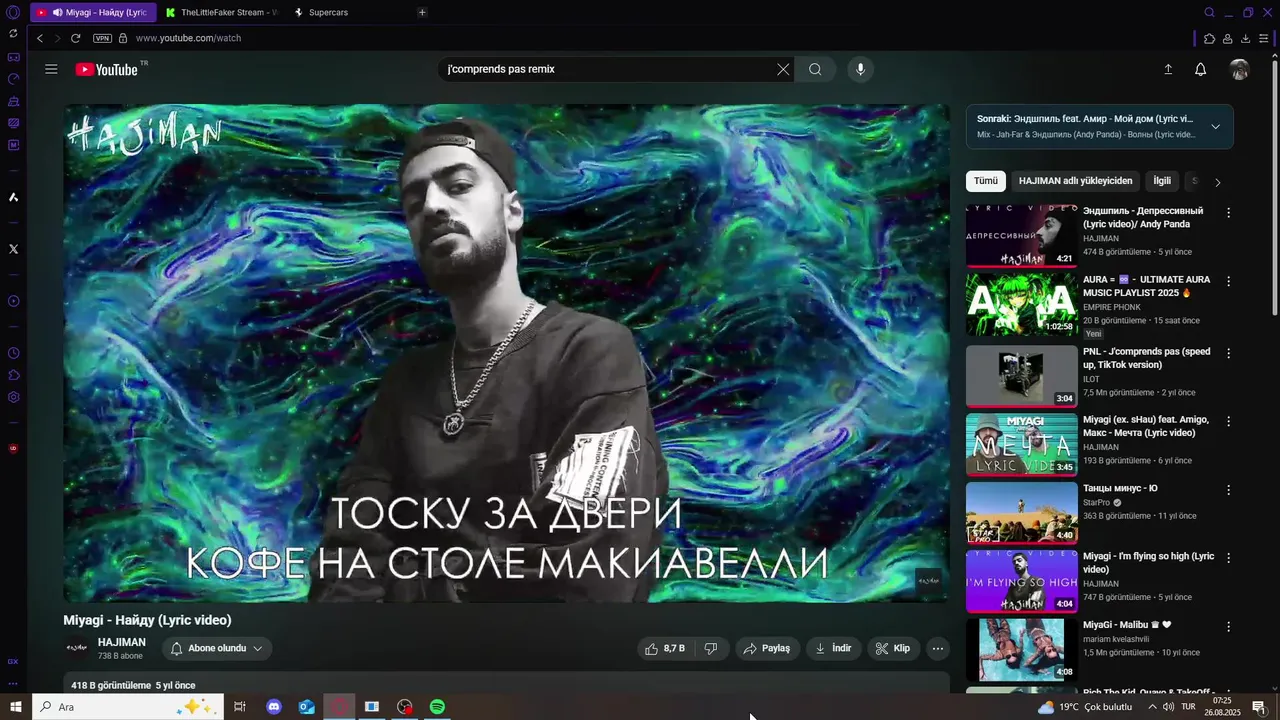Viewport: 1280px width, 720px height.
Task: Open the Opera GX menu logo
Action: click(13, 12)
